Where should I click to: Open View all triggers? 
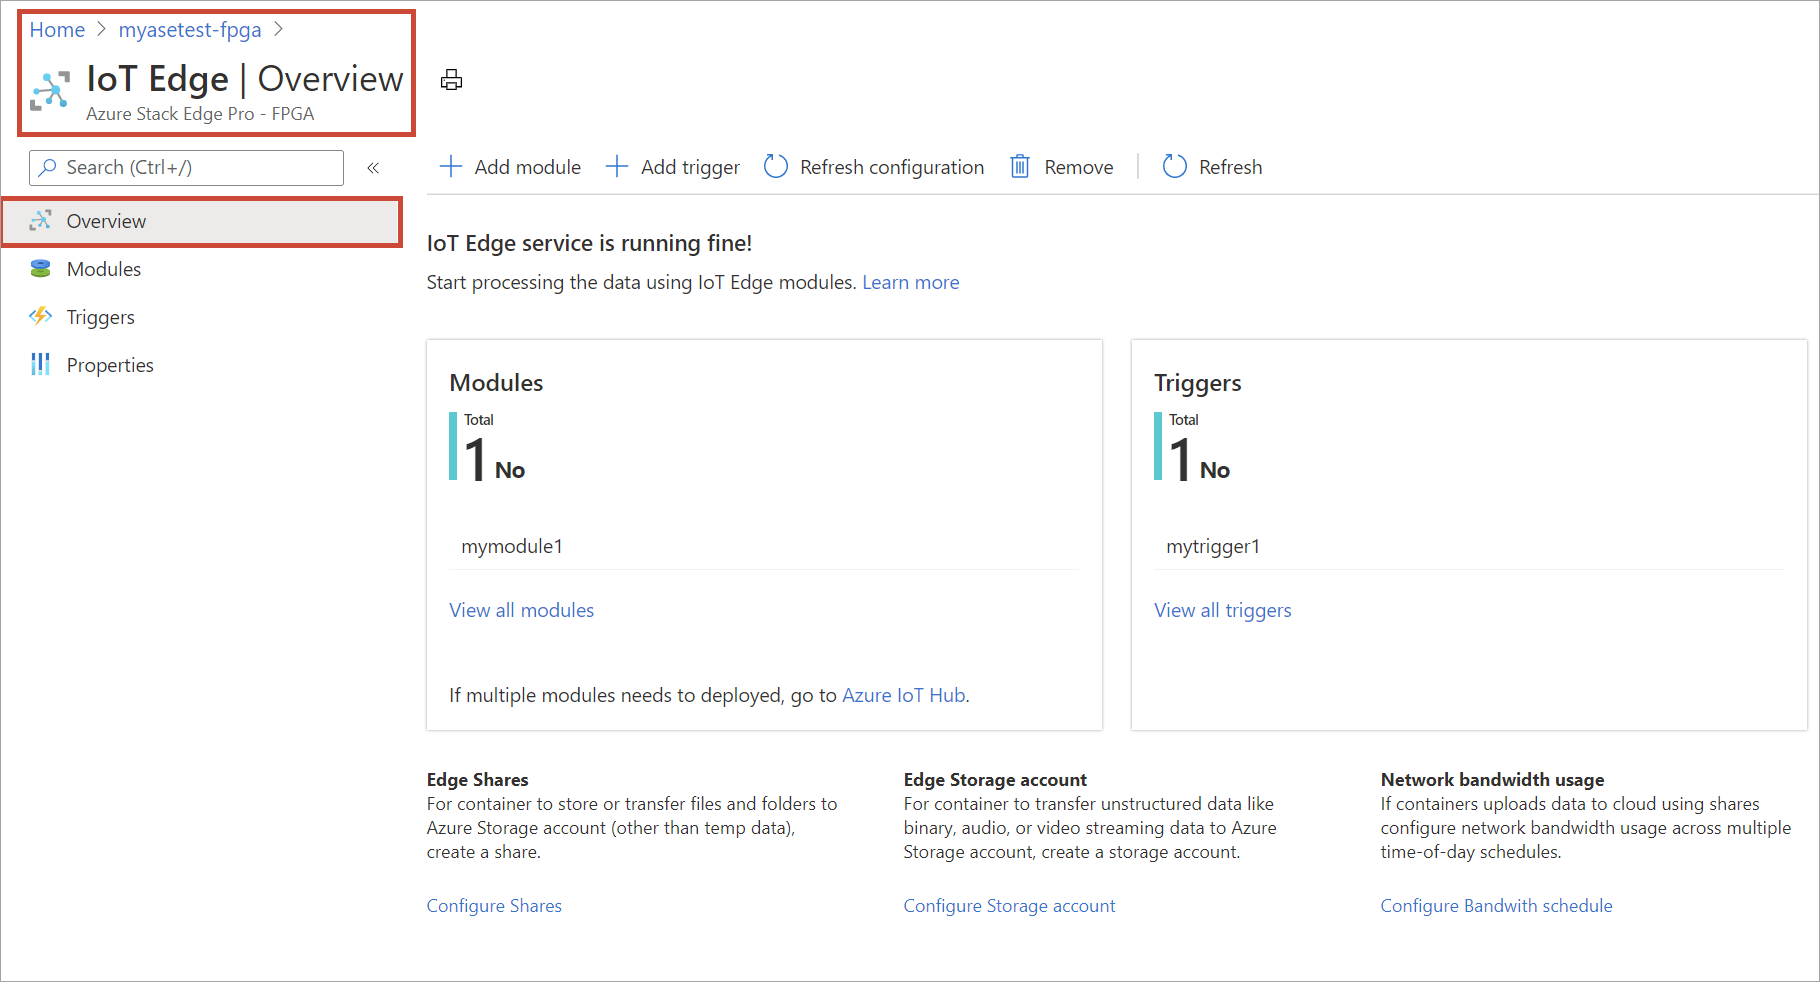tap(1222, 610)
